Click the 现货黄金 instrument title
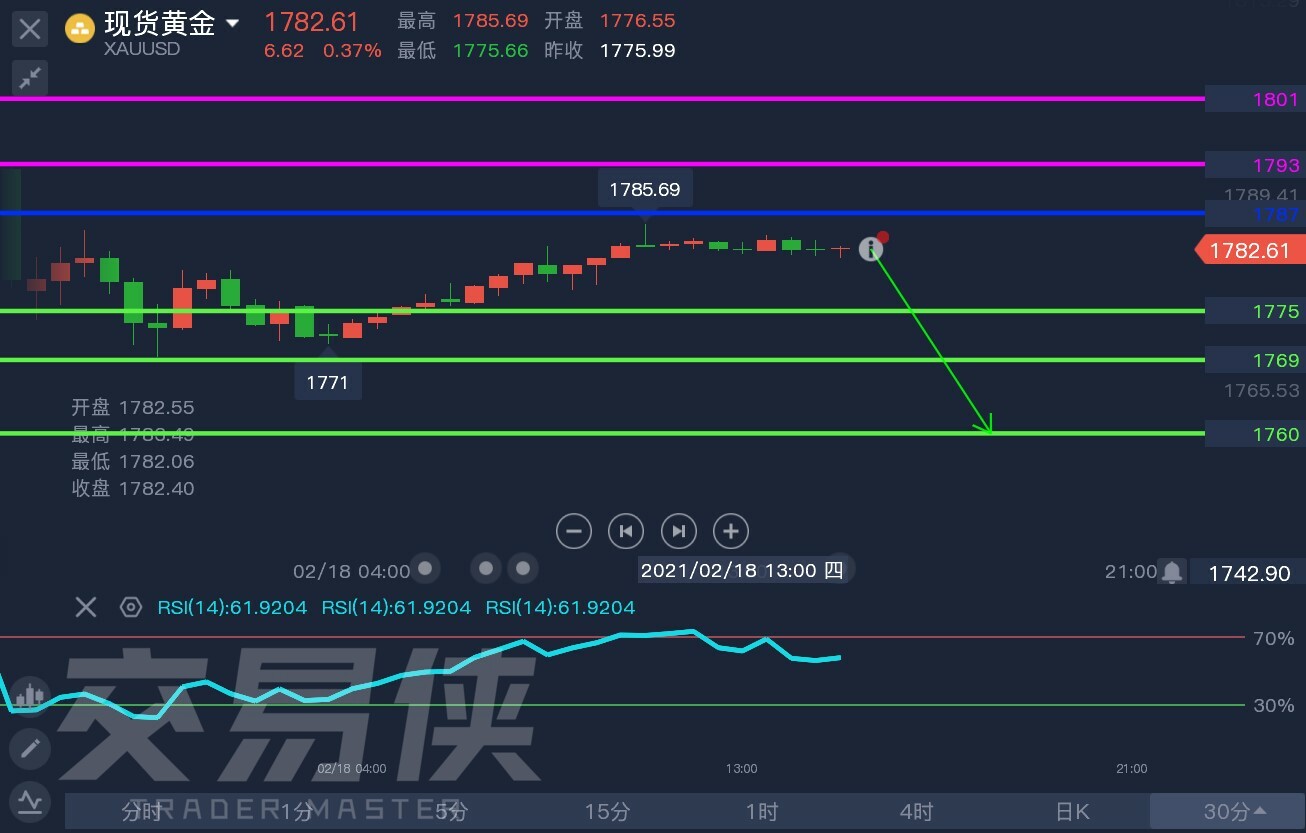The height and width of the screenshot is (833, 1306). coord(160,24)
